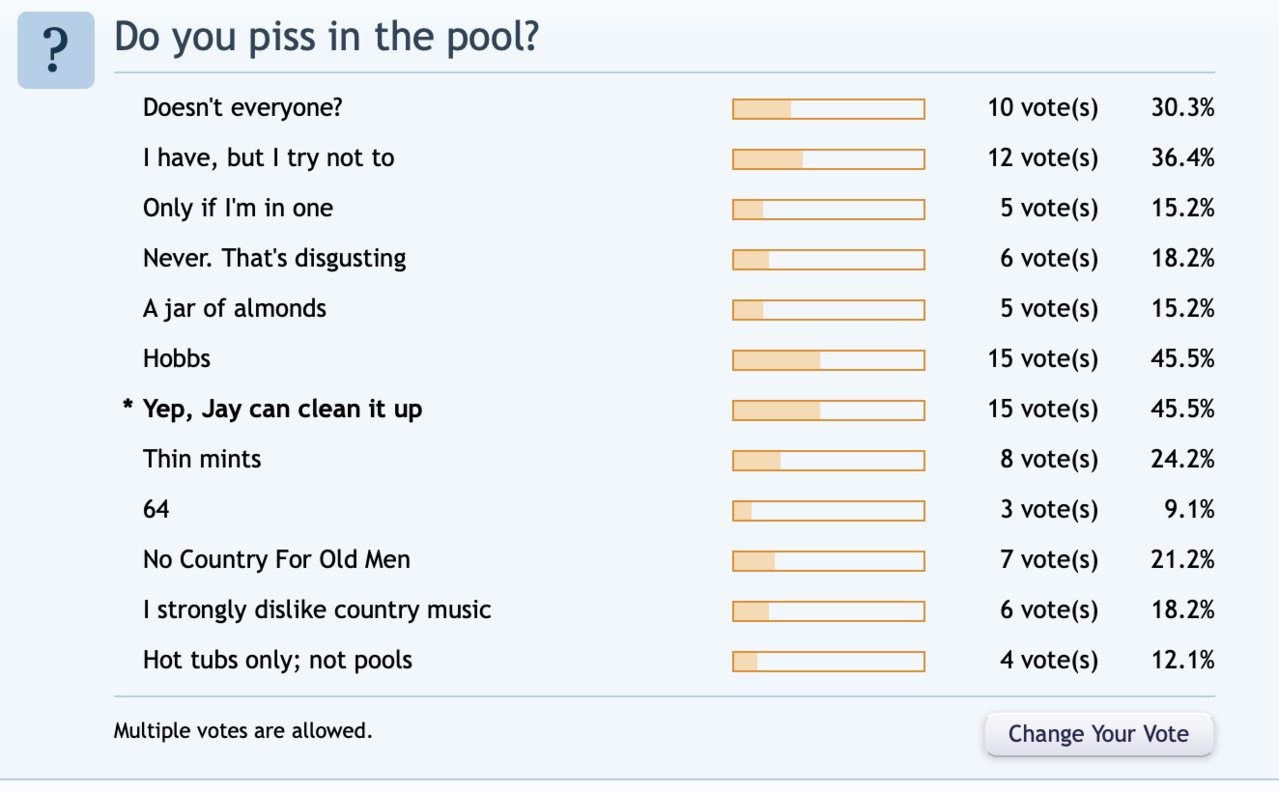Click the Hobbs result progress bar
Viewport: 1279px width, 792px height.
click(x=829, y=360)
